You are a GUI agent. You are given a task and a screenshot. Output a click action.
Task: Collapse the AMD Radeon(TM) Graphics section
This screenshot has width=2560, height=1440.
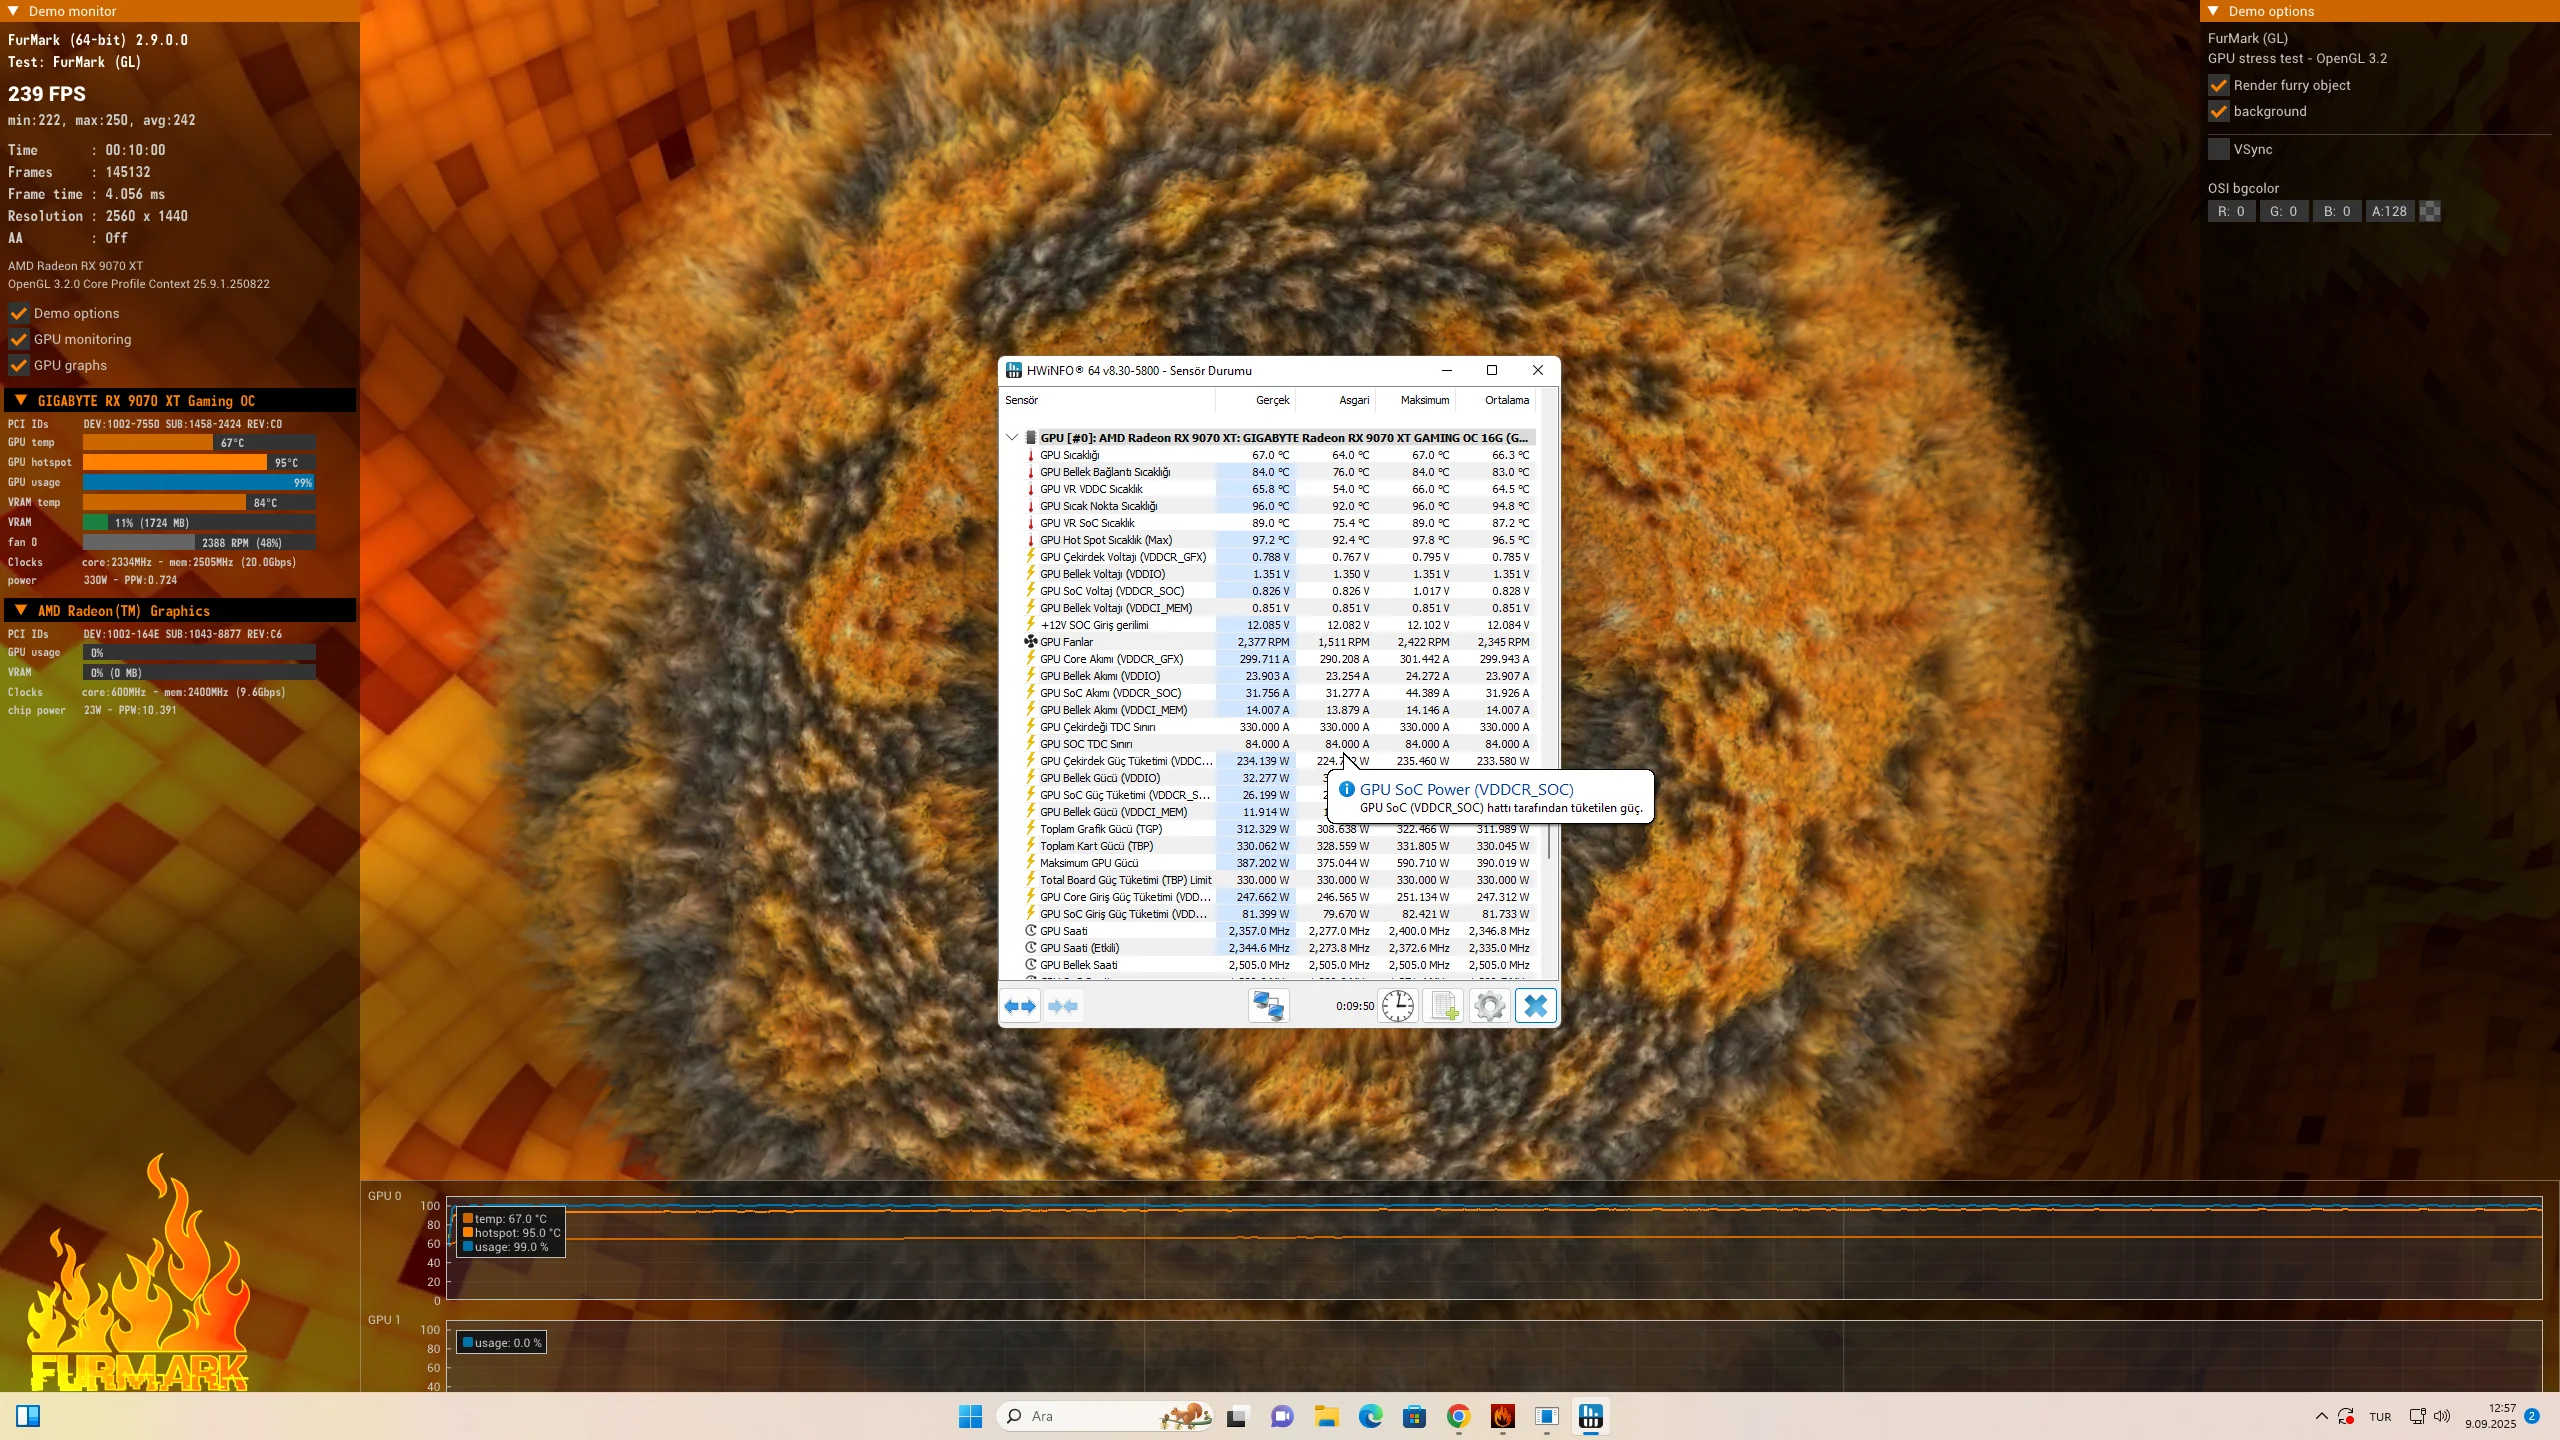tap(21, 611)
